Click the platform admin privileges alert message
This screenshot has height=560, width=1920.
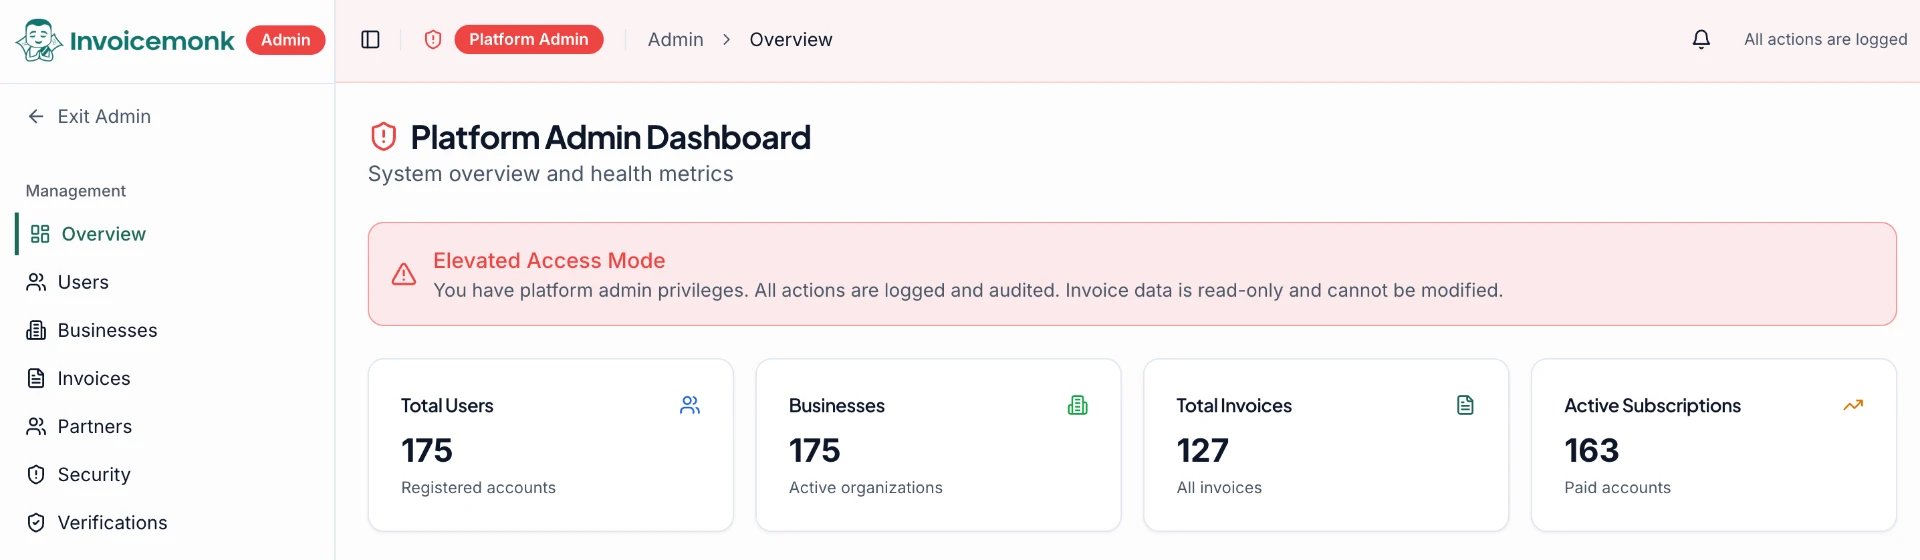[967, 290]
